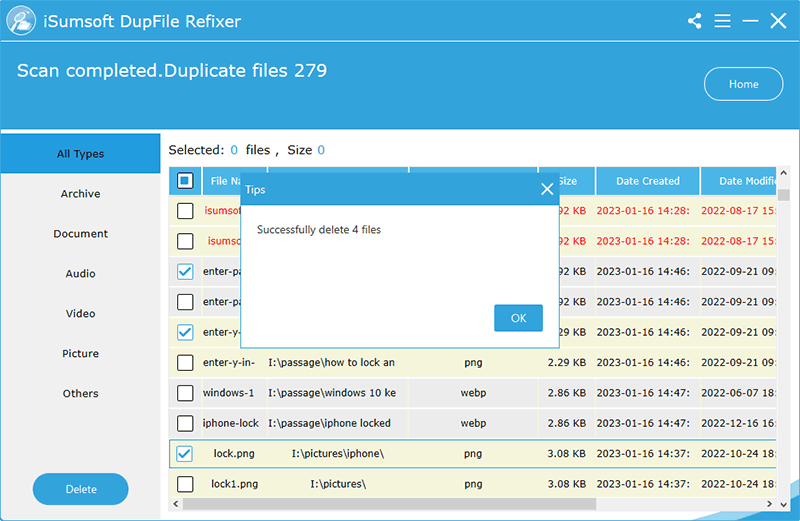Check the lock1.png file checkbox
This screenshot has width=800, height=521.
pos(185,484)
